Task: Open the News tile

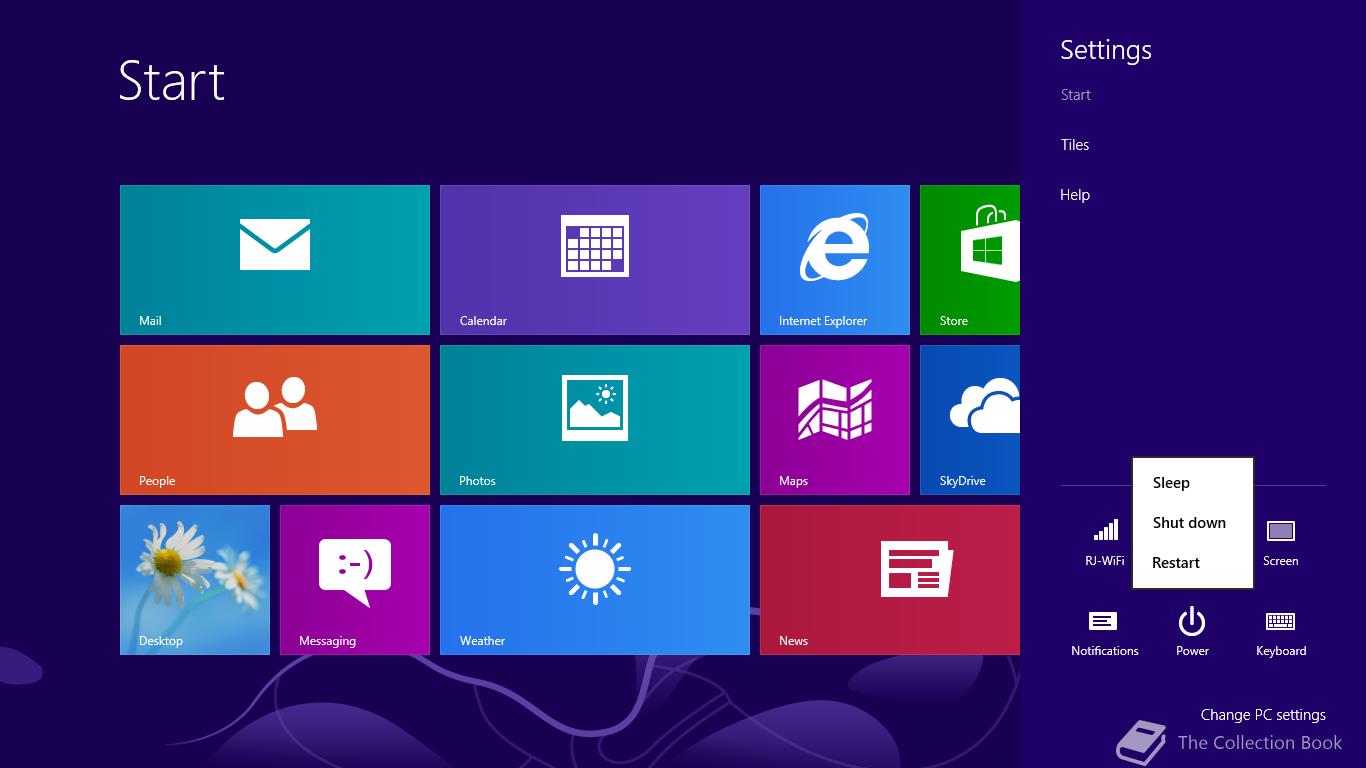Action: pos(890,580)
